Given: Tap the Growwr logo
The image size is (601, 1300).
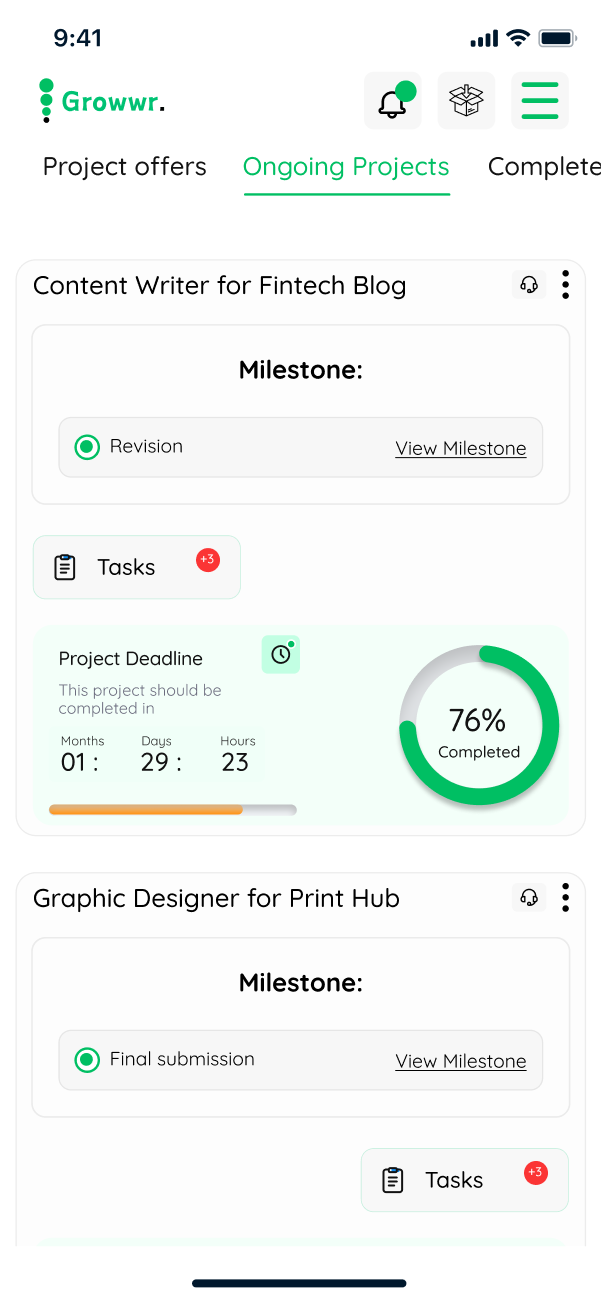Looking at the screenshot, I should [x=102, y=101].
